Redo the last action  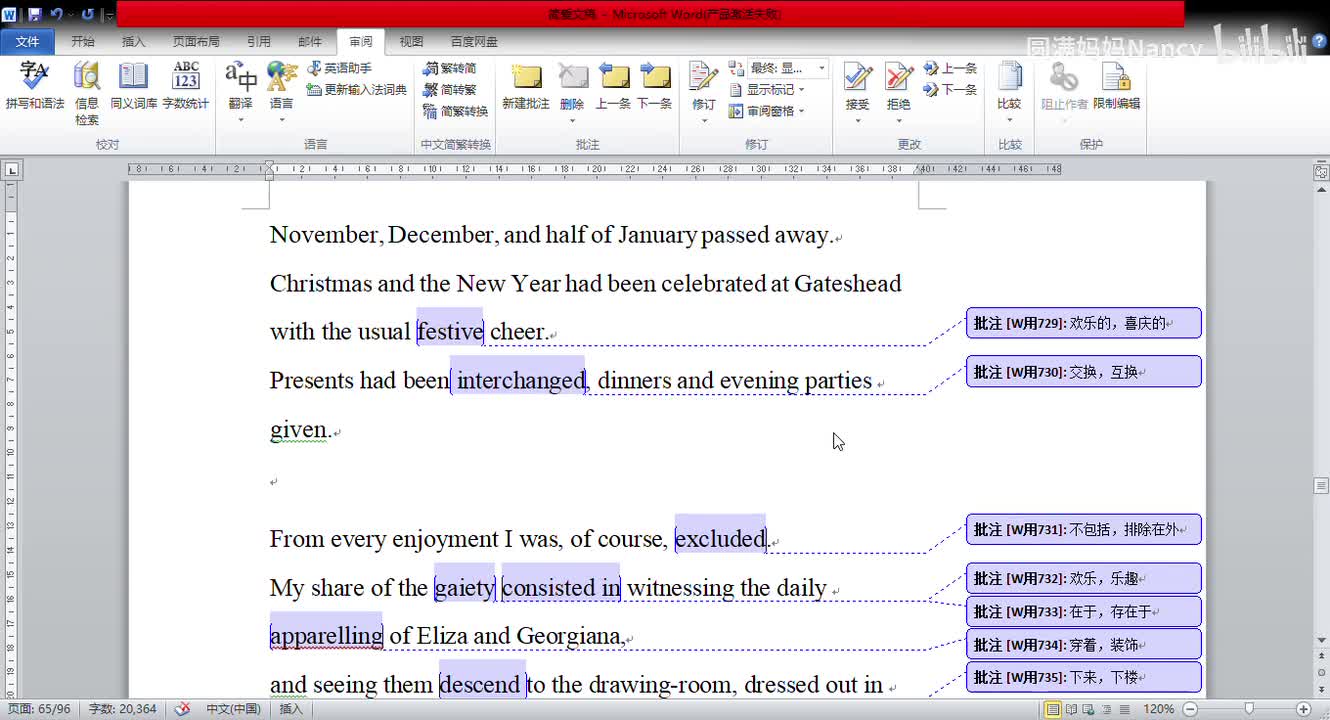point(87,14)
